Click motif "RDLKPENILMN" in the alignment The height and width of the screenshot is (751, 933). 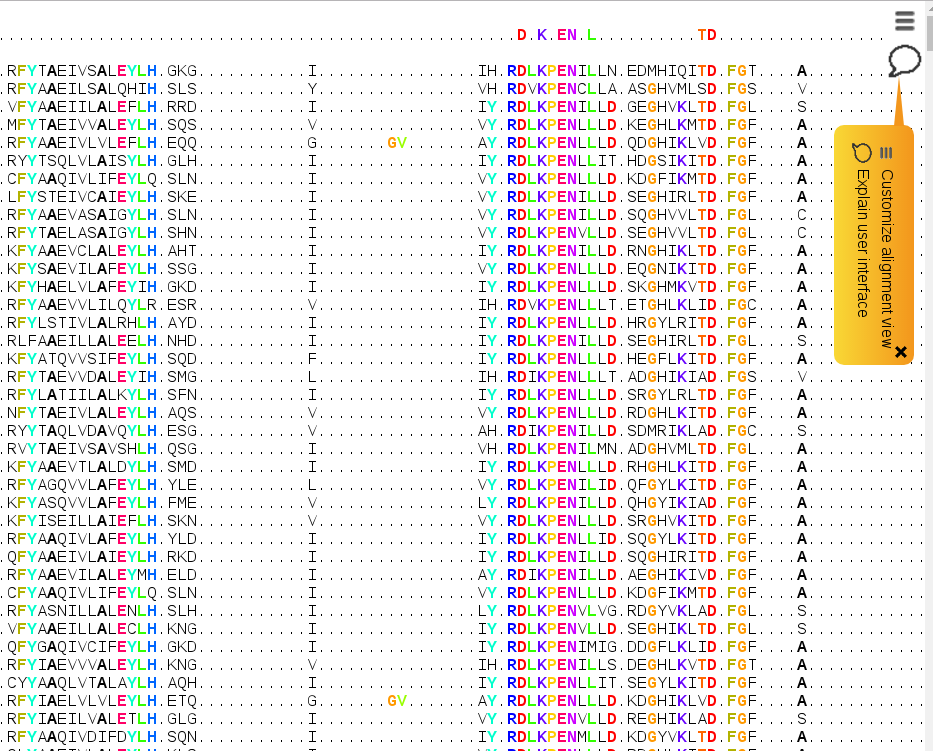[562, 449]
